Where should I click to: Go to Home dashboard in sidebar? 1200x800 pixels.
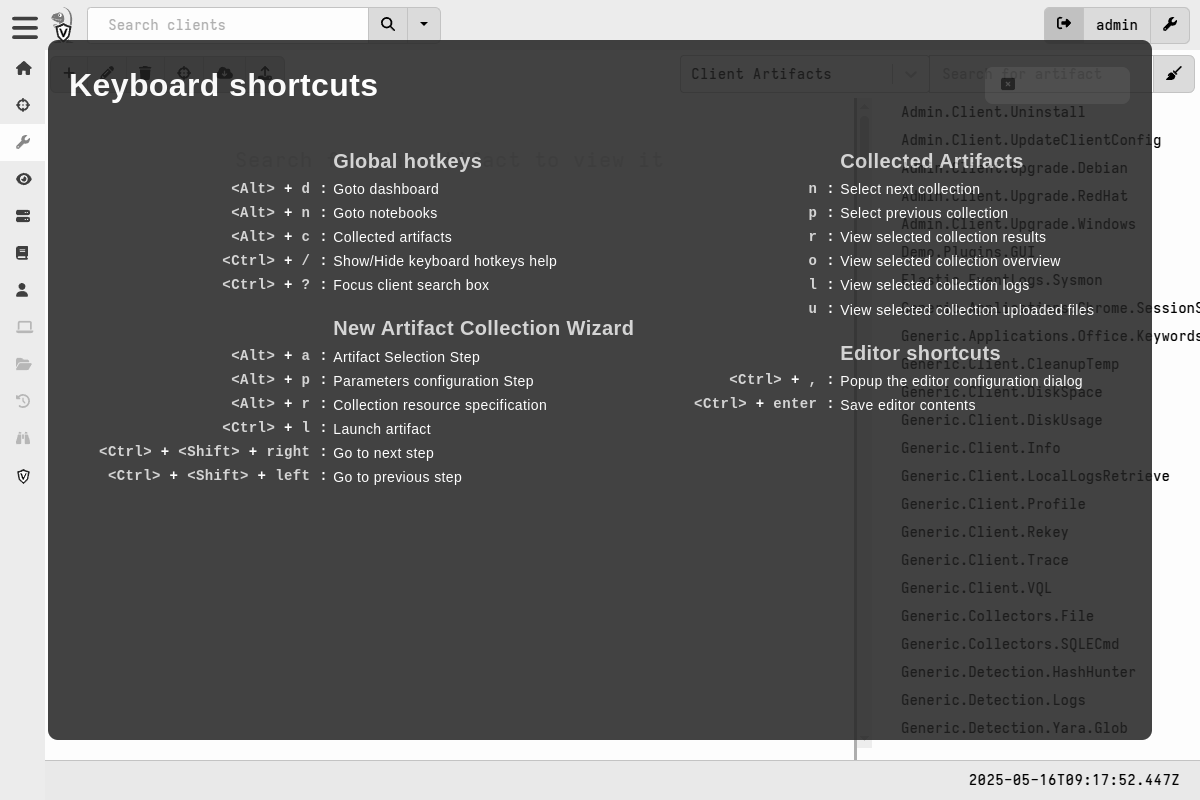click(x=23, y=68)
